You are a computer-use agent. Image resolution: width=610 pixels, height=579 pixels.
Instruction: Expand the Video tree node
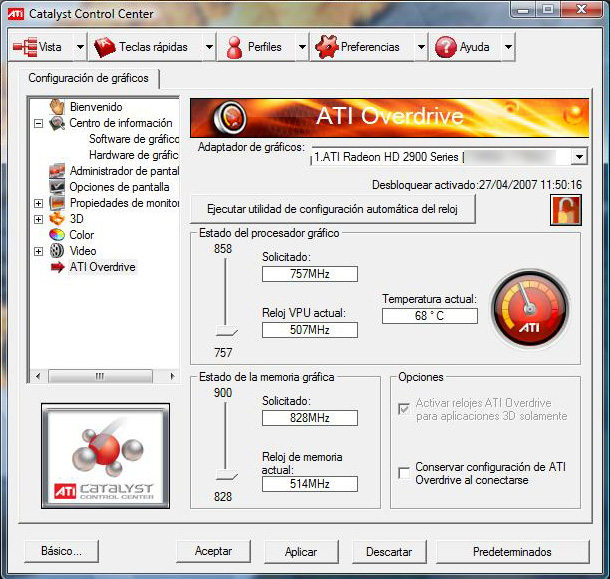39,251
